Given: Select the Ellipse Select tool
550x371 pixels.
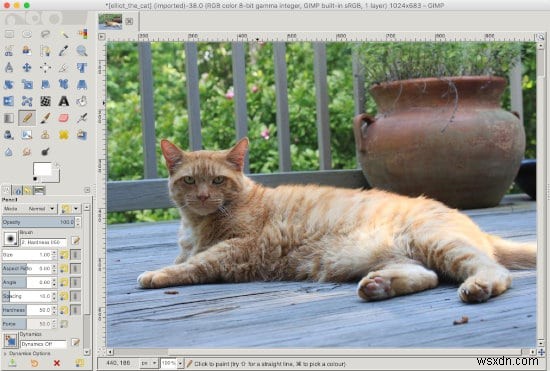Looking at the screenshot, I should [x=27, y=34].
